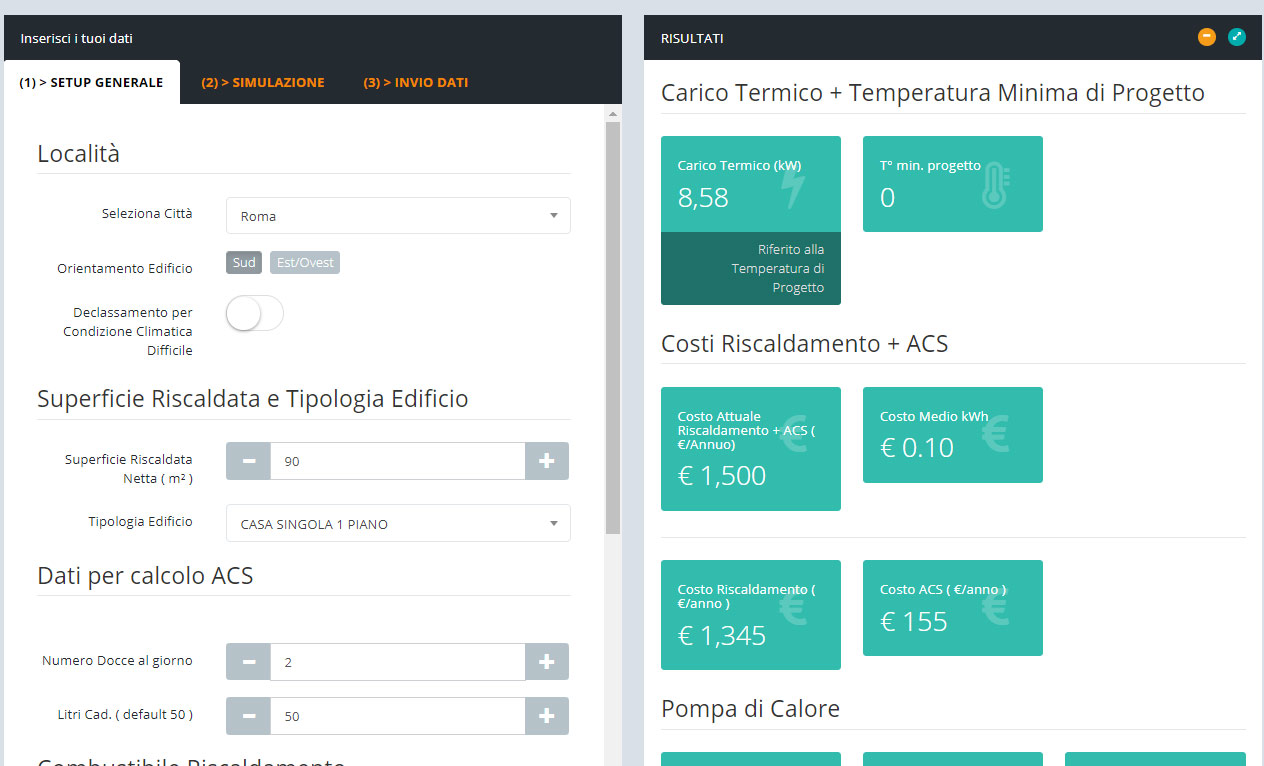Expand the Tipologia Edificio dropdown
The width and height of the screenshot is (1264, 766).
398,524
